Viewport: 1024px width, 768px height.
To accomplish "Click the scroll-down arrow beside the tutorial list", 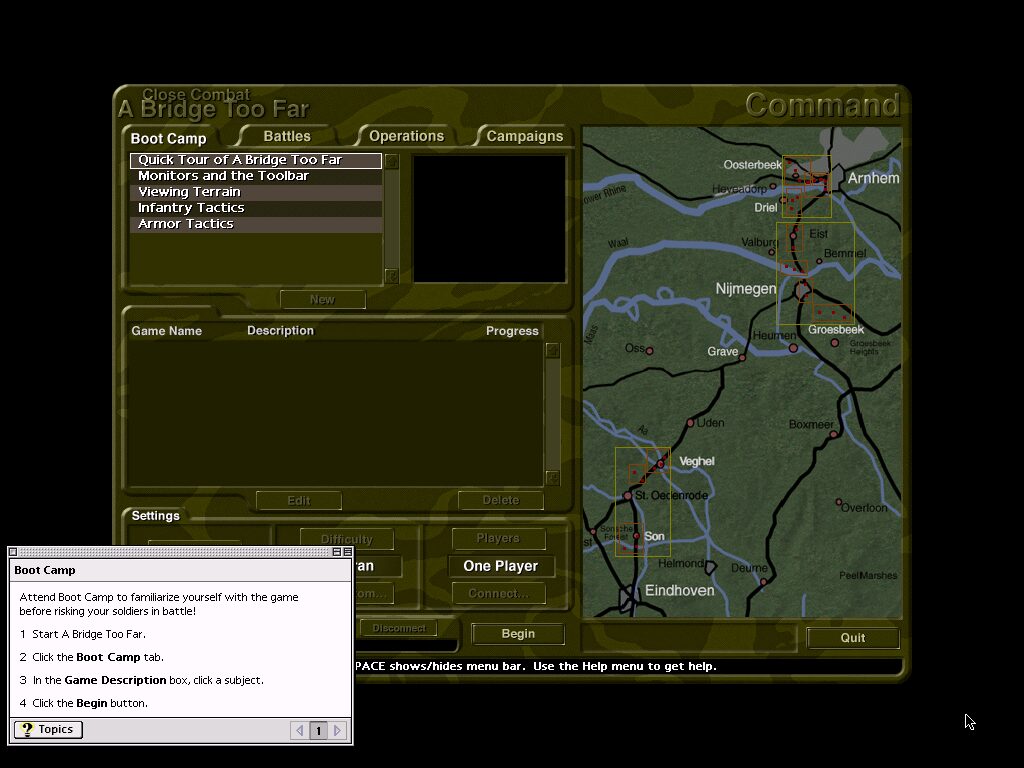I will point(390,278).
